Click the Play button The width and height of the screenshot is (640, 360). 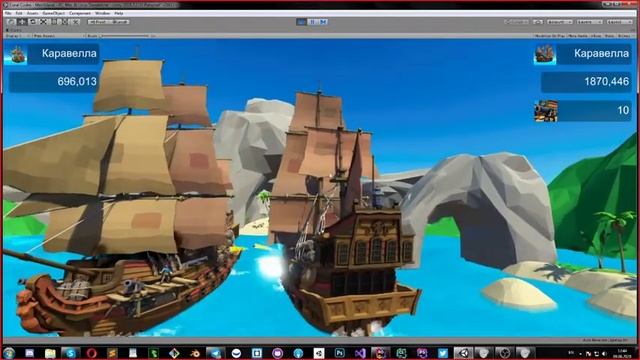point(301,22)
